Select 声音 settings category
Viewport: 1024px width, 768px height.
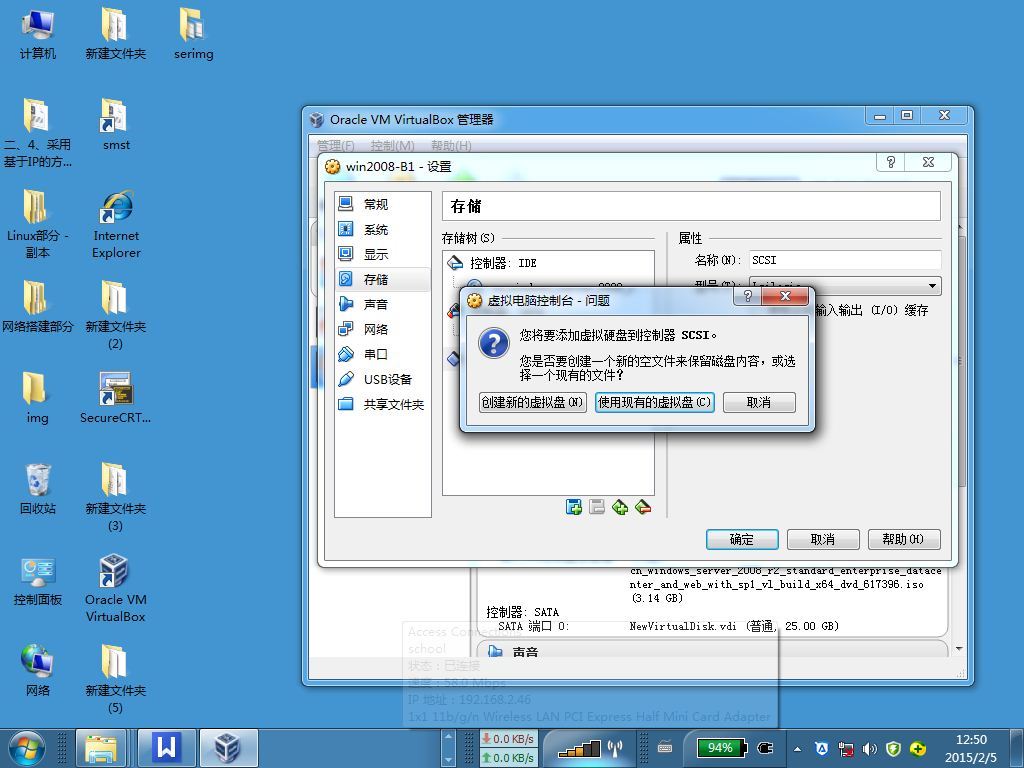[x=382, y=304]
